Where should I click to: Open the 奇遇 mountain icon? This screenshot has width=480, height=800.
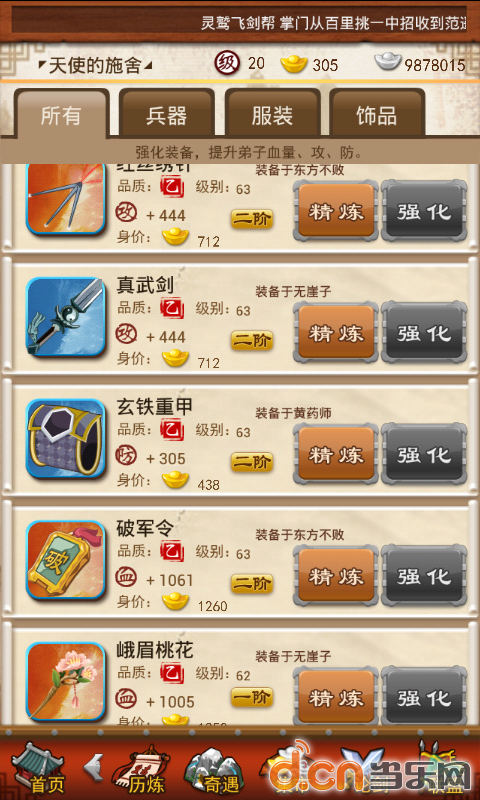tap(214, 770)
